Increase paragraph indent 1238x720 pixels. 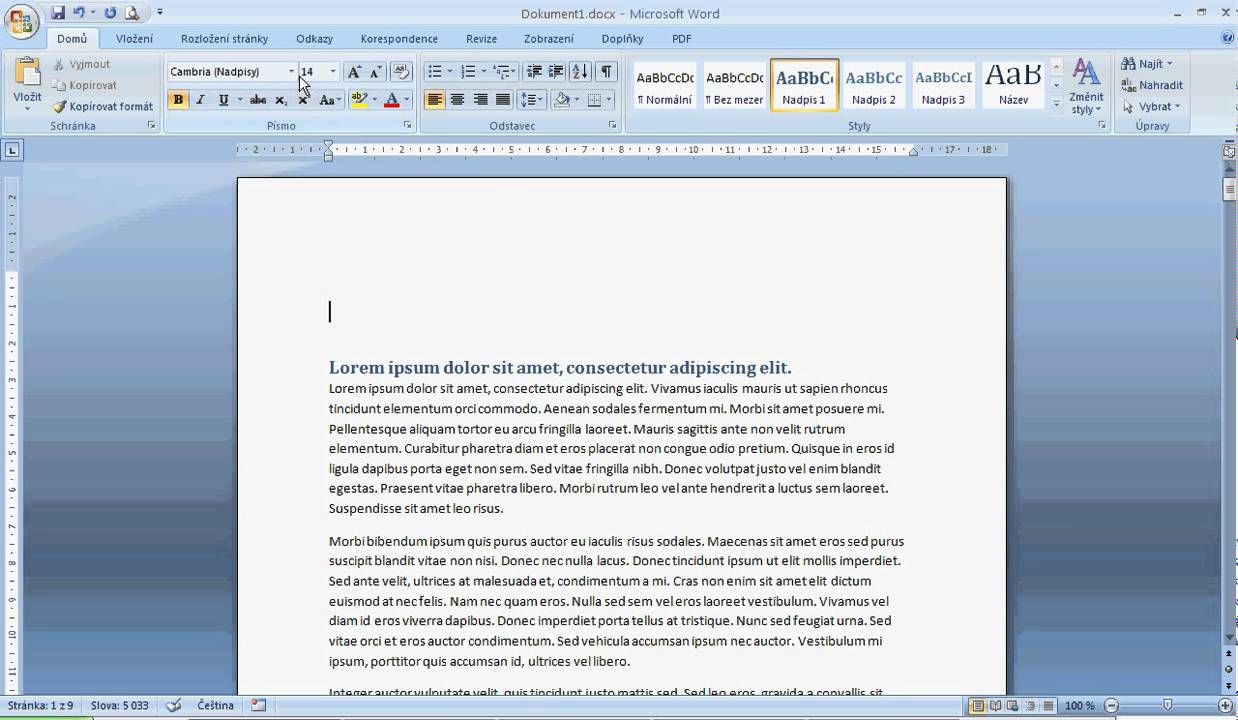(x=556, y=72)
